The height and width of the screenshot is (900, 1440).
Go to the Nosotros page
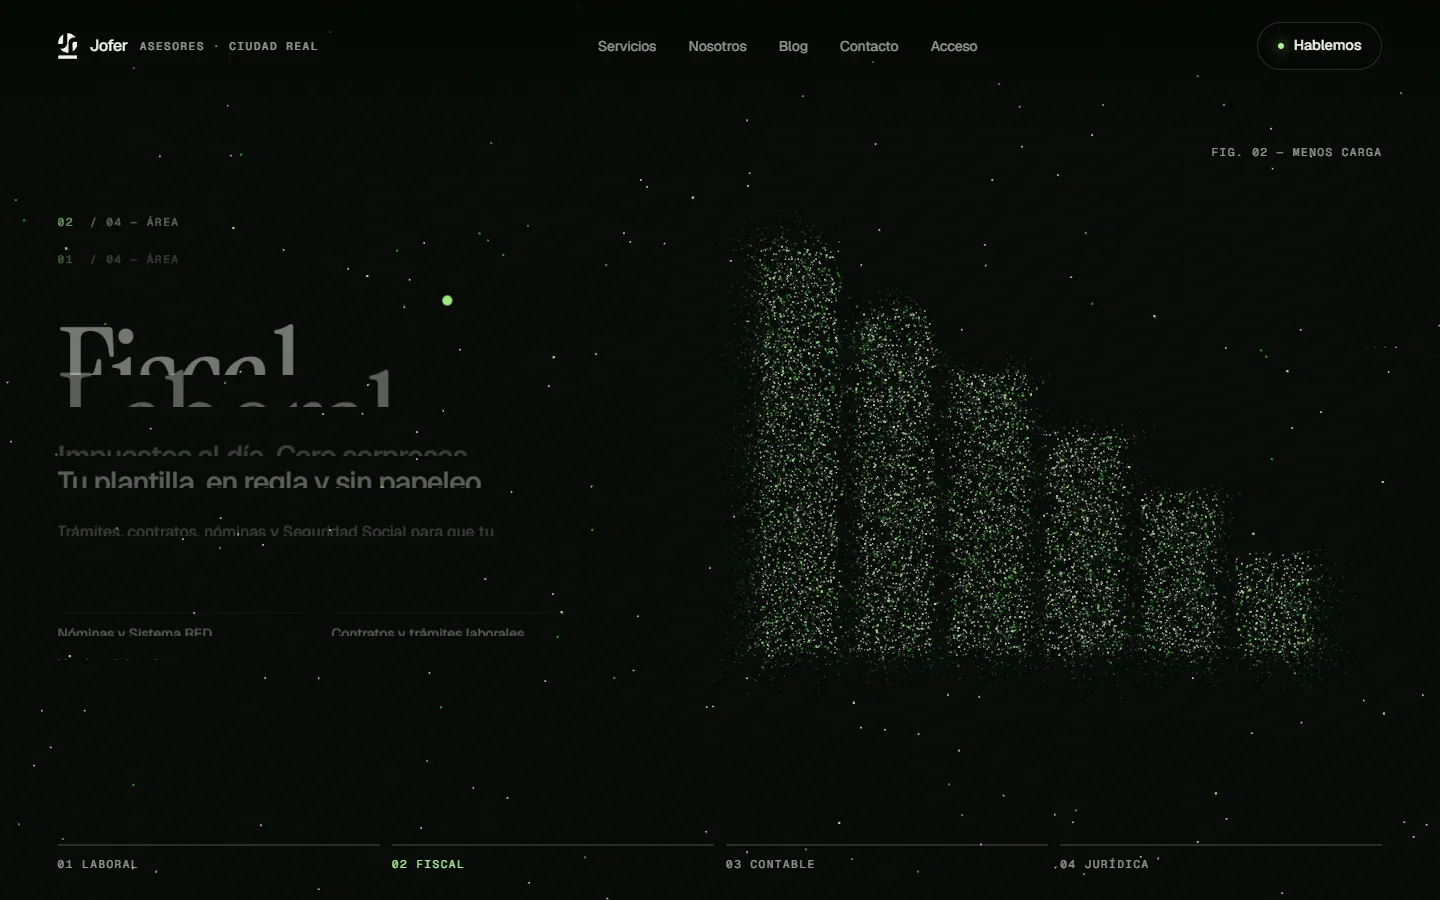pyautogui.click(x=717, y=46)
